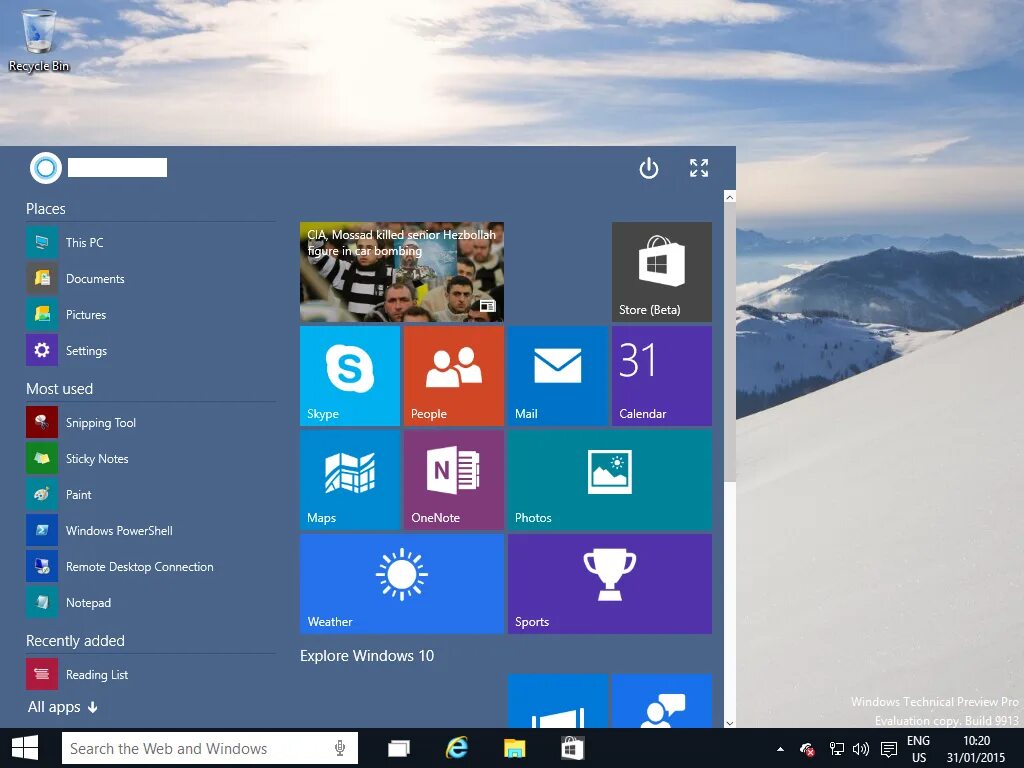The width and height of the screenshot is (1024, 768).
Task: Click the volume speaker icon
Action: coord(861,748)
